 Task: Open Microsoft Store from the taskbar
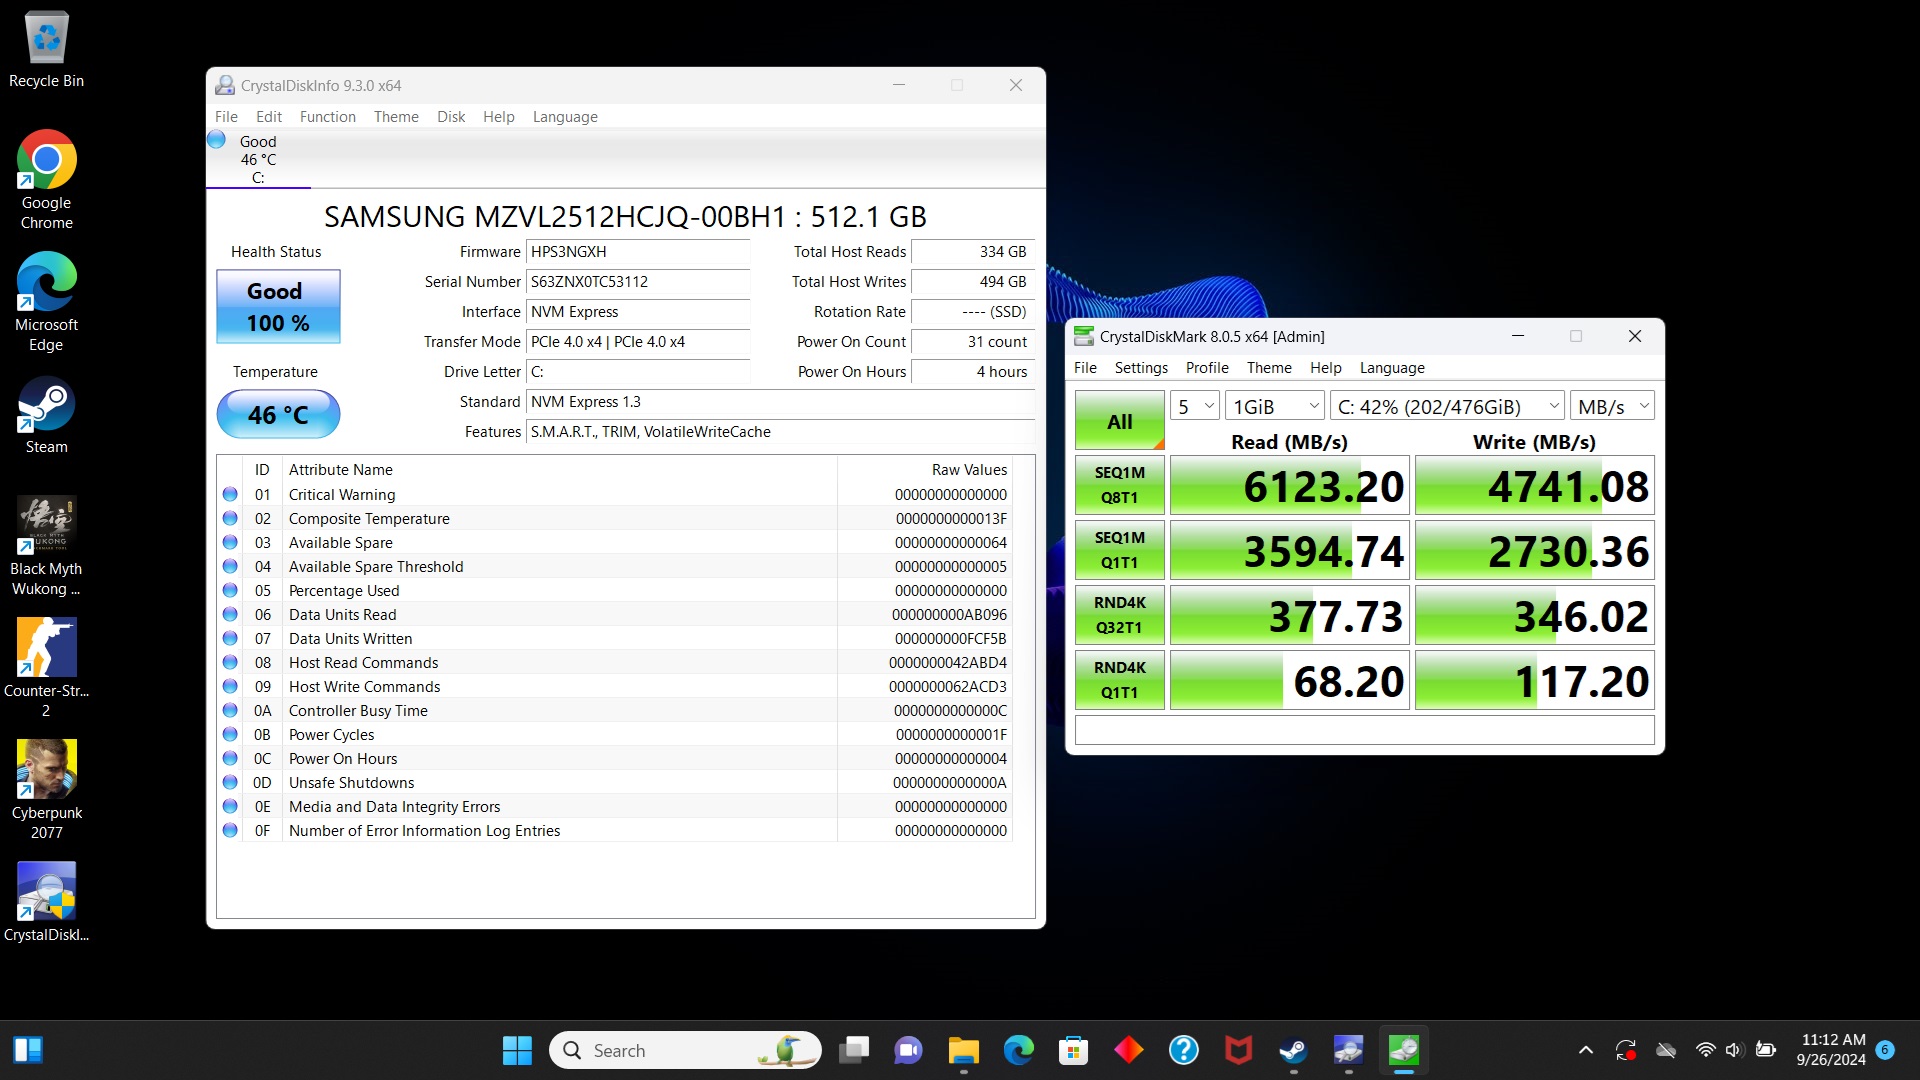click(1073, 1050)
